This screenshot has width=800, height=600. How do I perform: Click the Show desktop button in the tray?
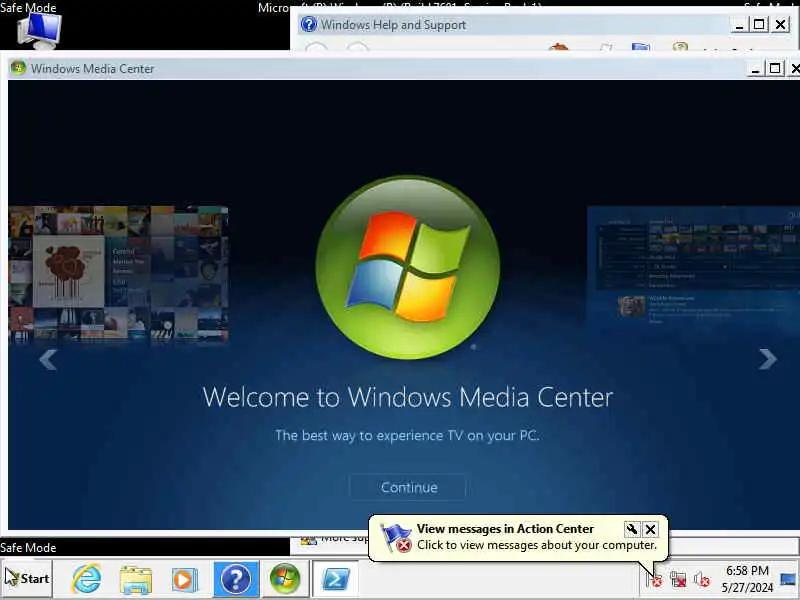pyautogui.click(x=788, y=579)
